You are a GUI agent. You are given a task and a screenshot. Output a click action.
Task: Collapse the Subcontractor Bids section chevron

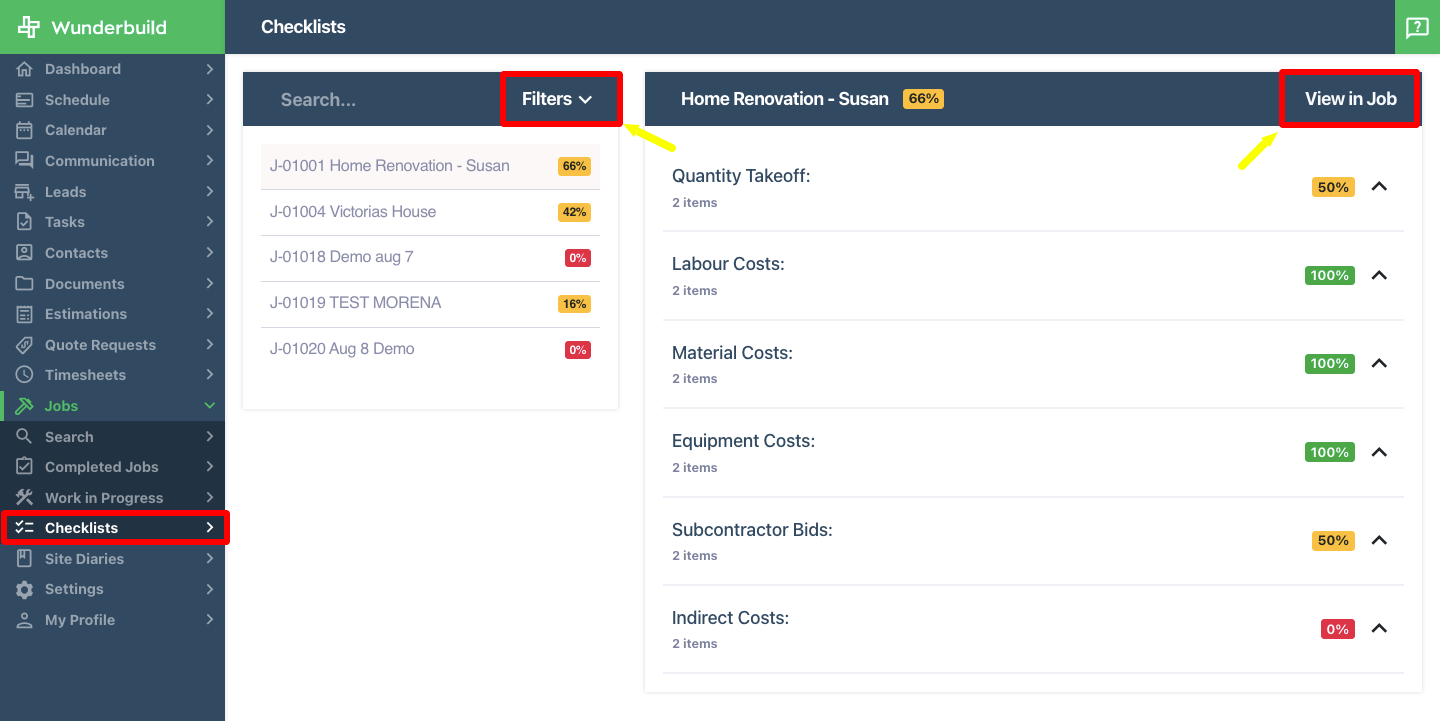coord(1379,540)
